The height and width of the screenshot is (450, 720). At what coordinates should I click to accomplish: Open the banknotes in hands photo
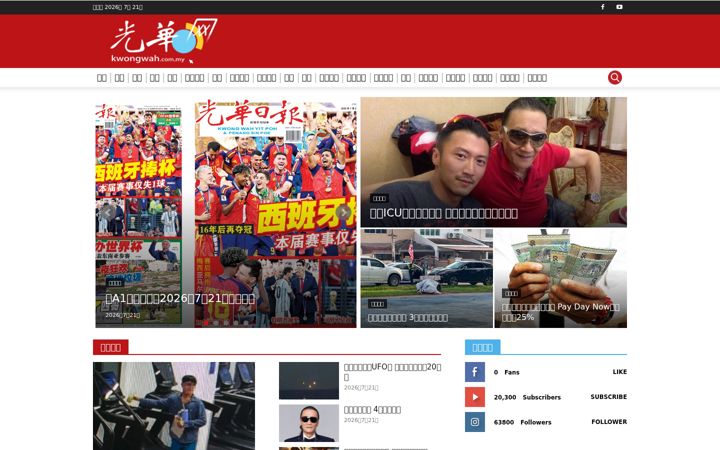click(x=561, y=278)
